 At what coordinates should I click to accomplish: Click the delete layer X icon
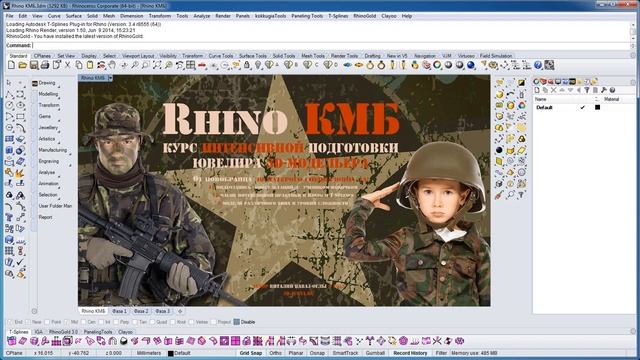click(554, 90)
